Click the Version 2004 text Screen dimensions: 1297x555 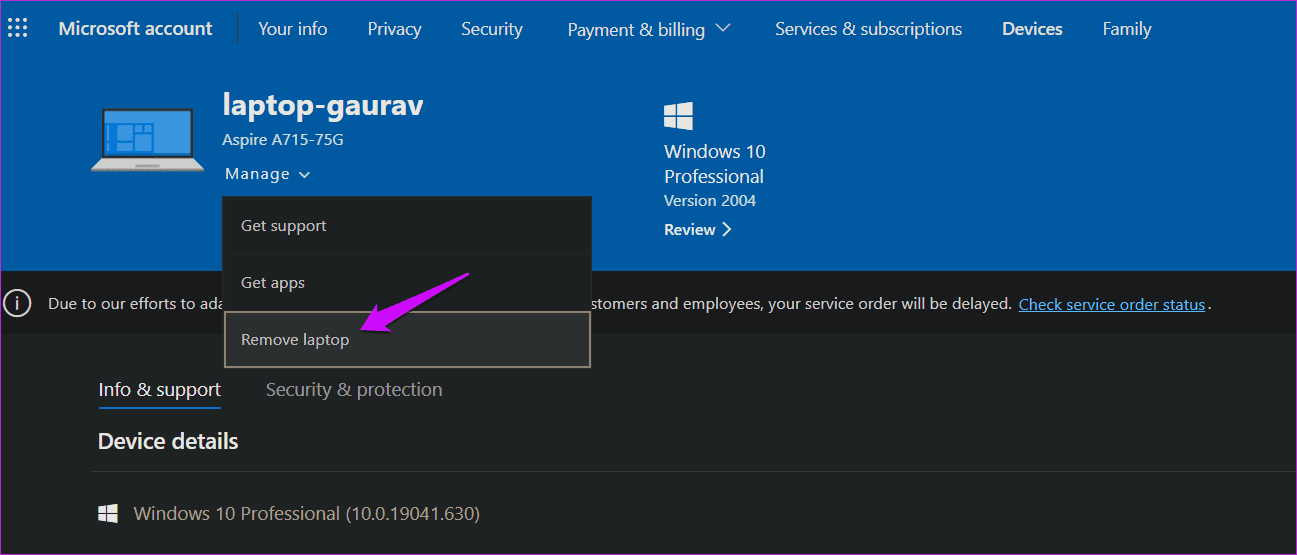[x=710, y=201]
